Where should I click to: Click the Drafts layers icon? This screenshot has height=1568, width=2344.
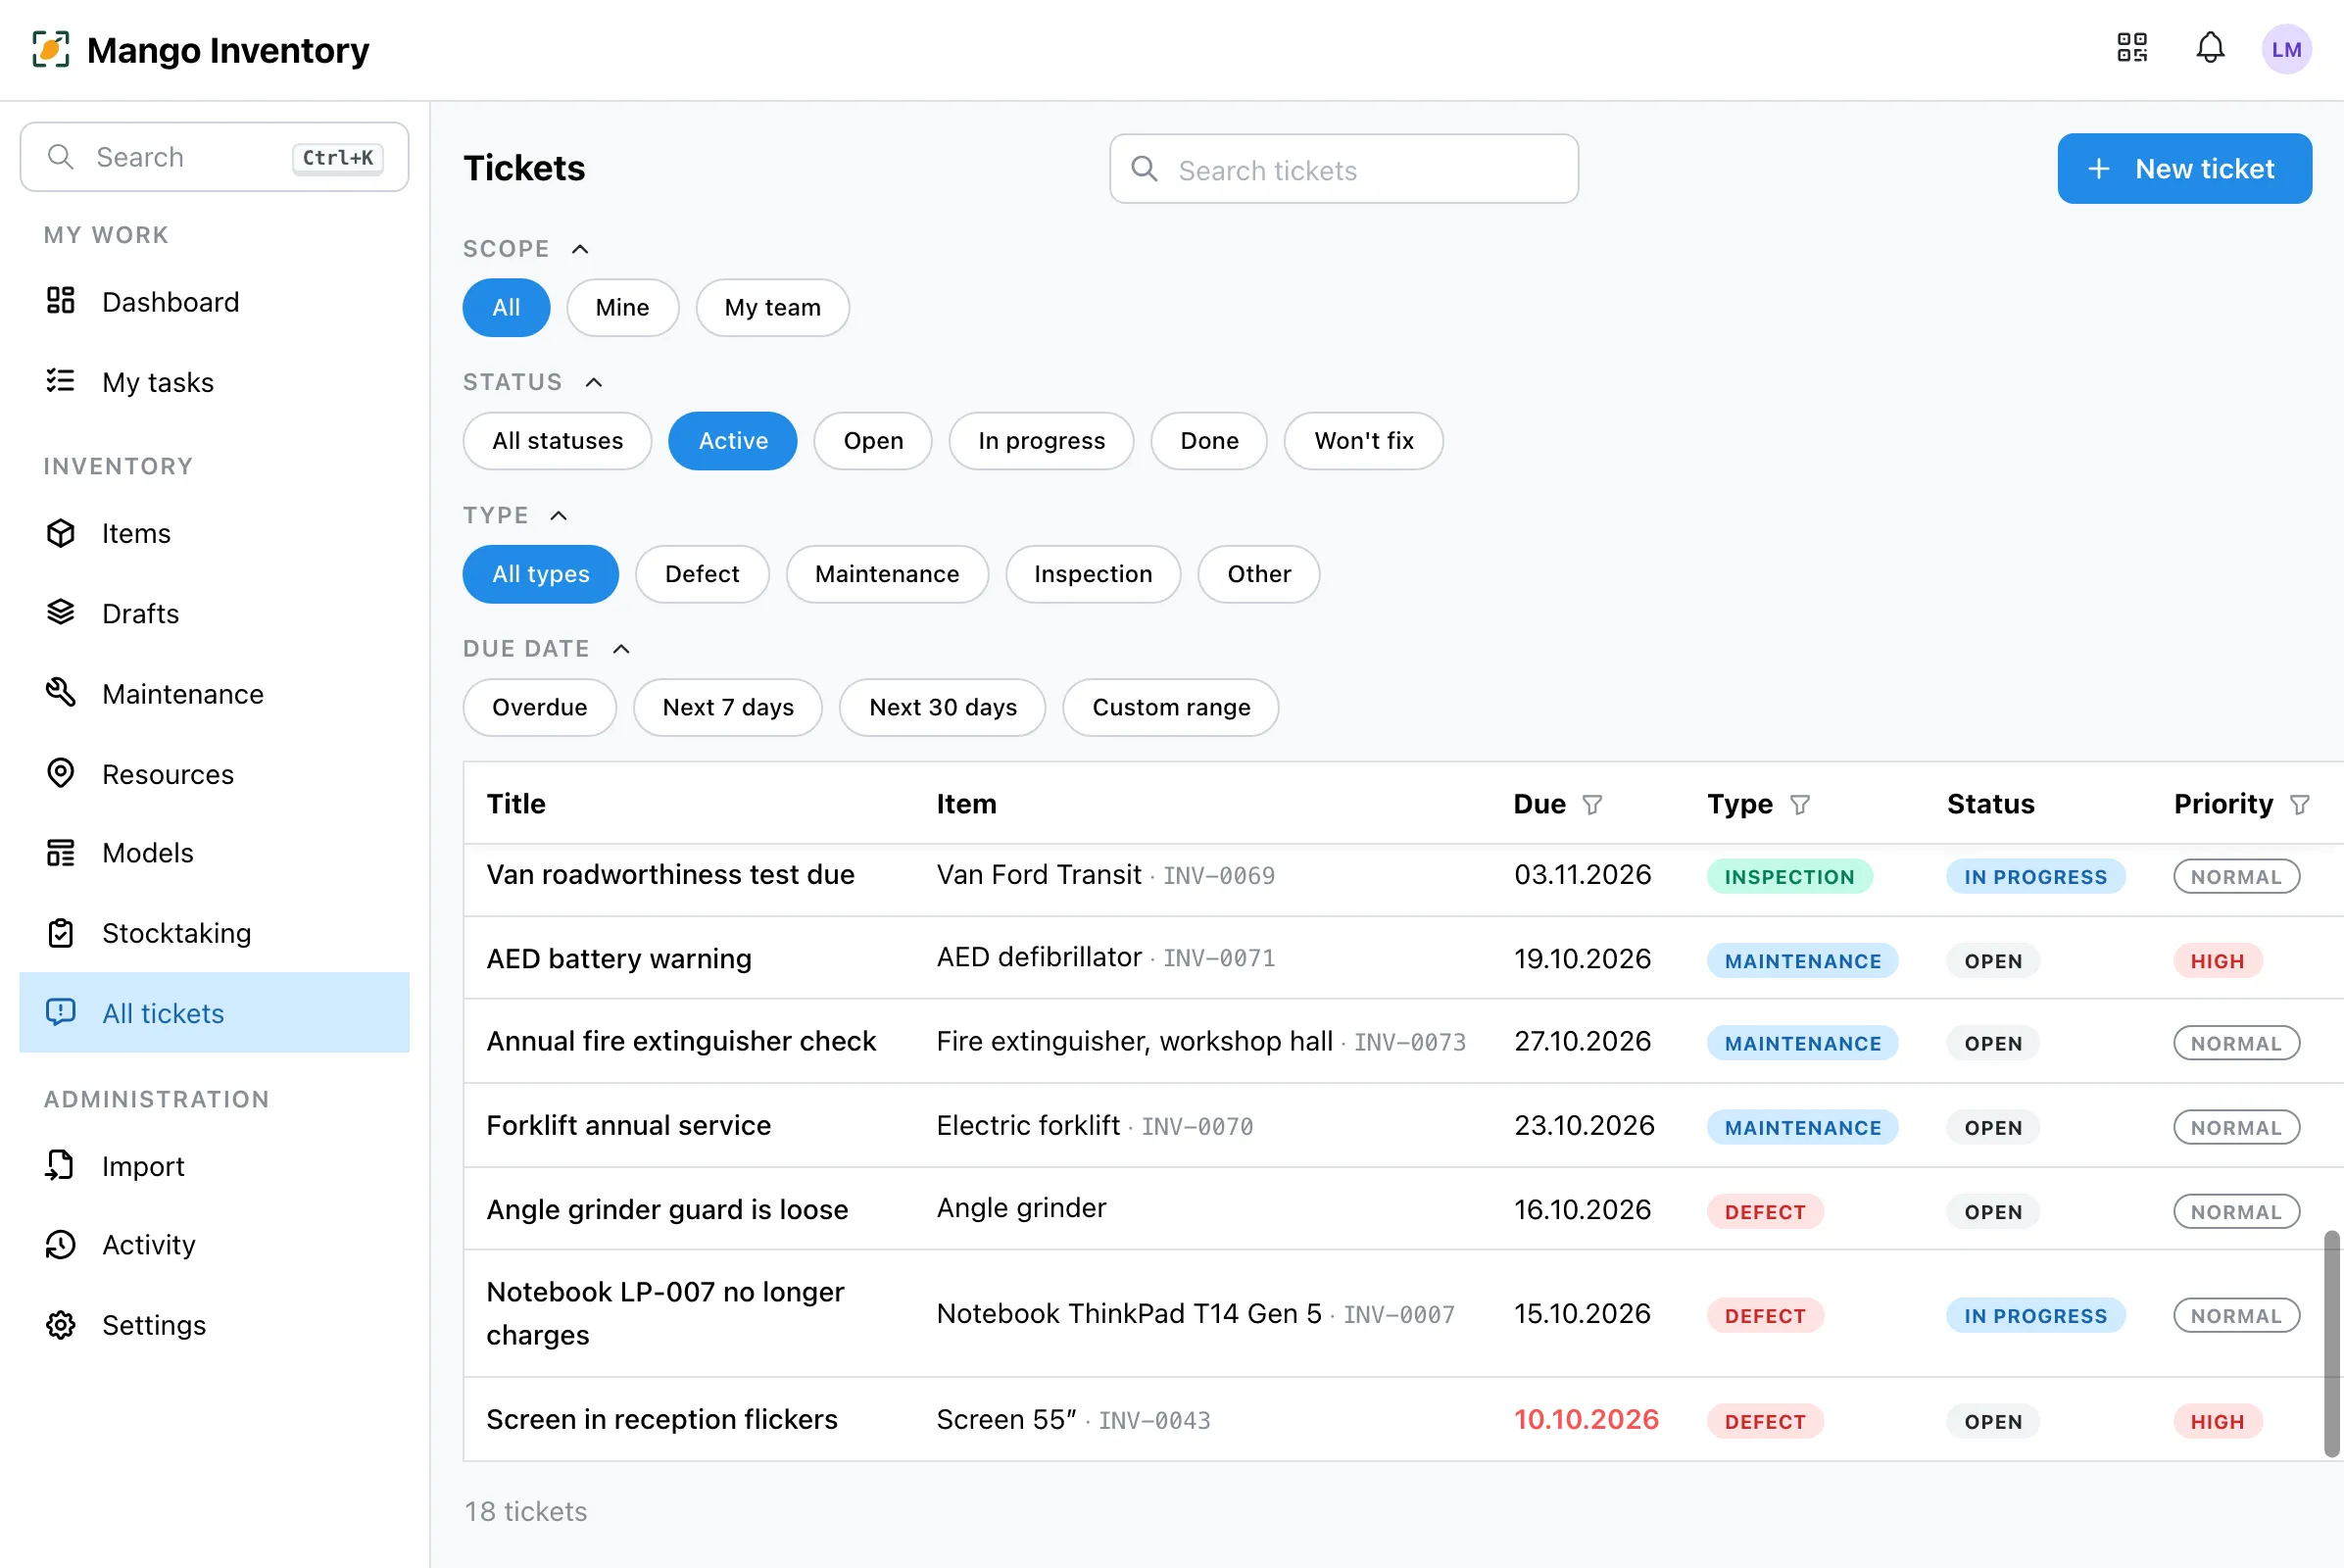tap(61, 612)
